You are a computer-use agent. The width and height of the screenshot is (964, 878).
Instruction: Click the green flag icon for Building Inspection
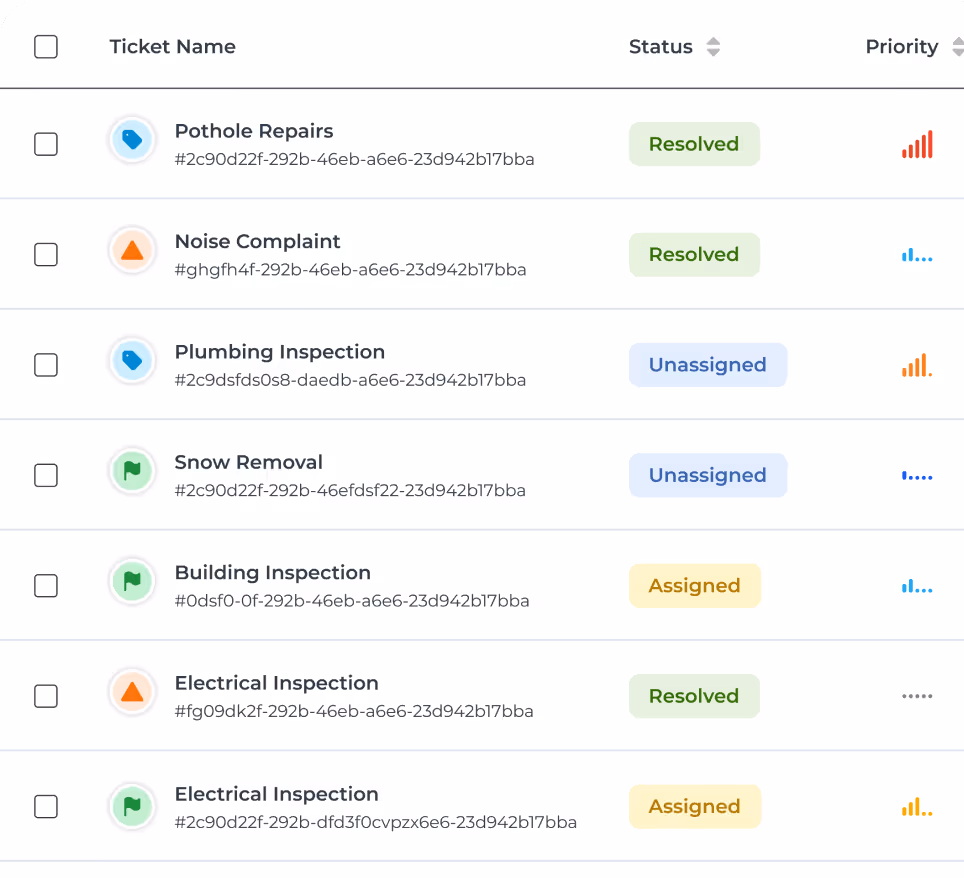[x=132, y=582]
